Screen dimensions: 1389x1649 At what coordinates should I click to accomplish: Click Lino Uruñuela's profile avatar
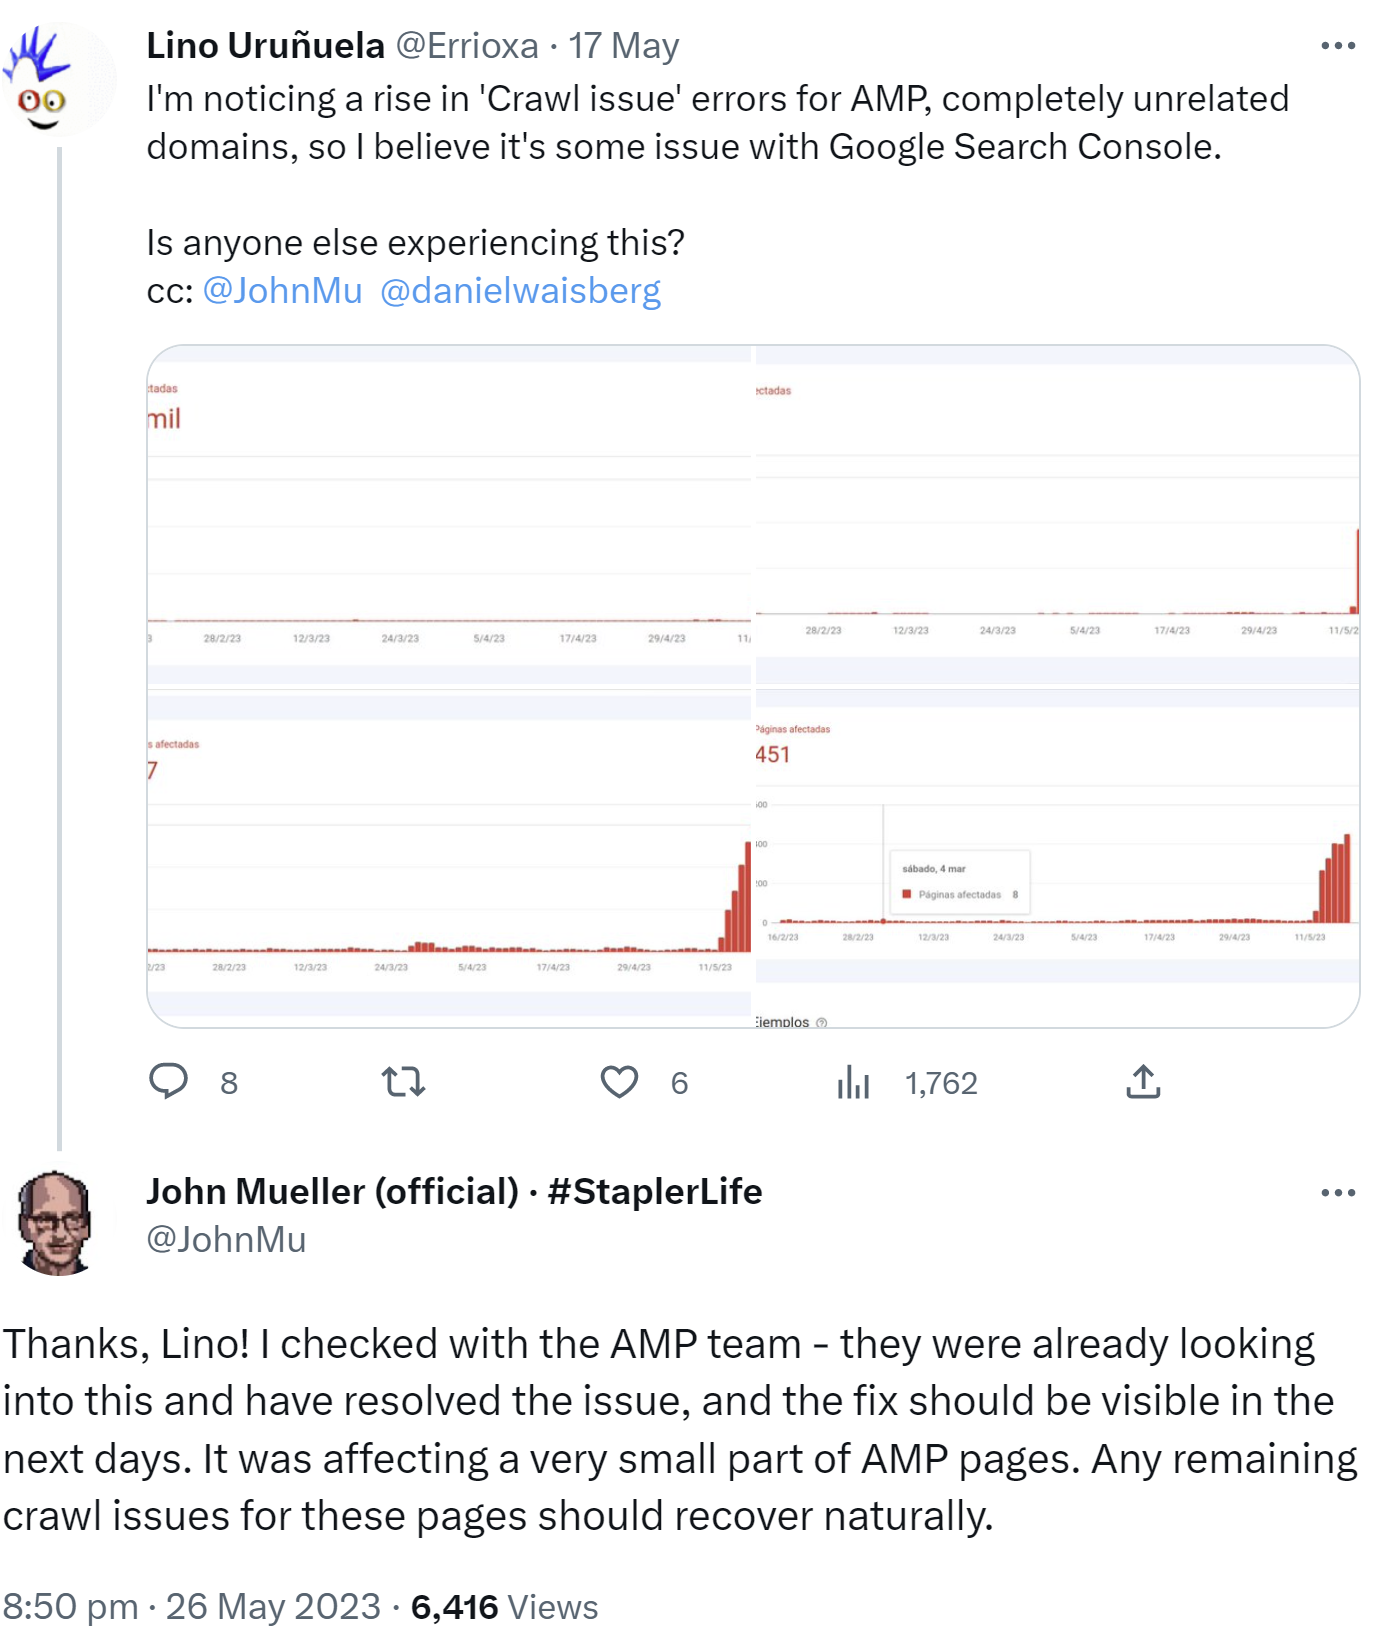click(55, 75)
